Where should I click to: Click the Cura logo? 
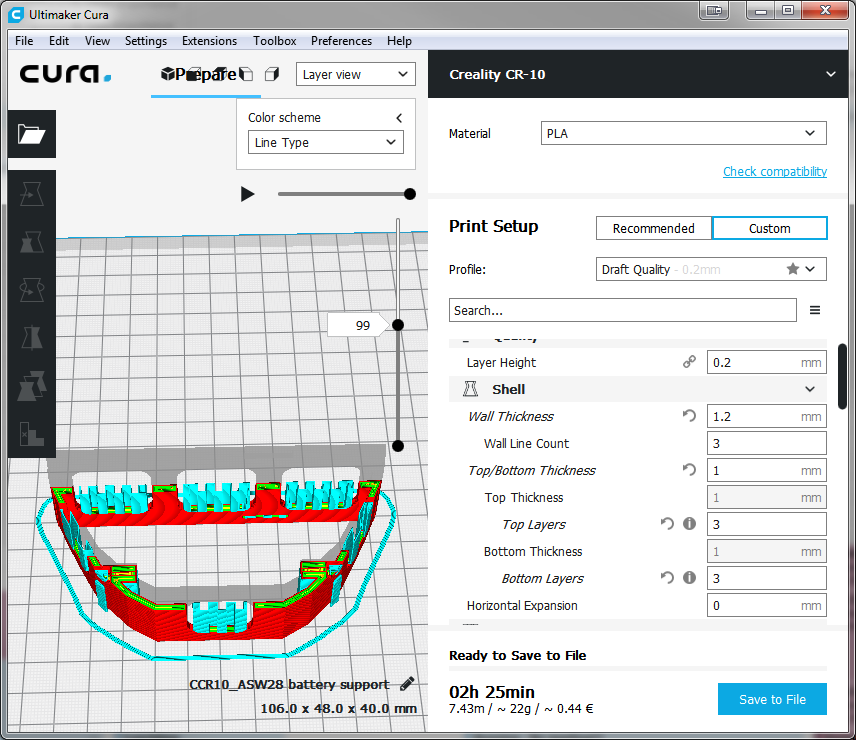point(66,74)
